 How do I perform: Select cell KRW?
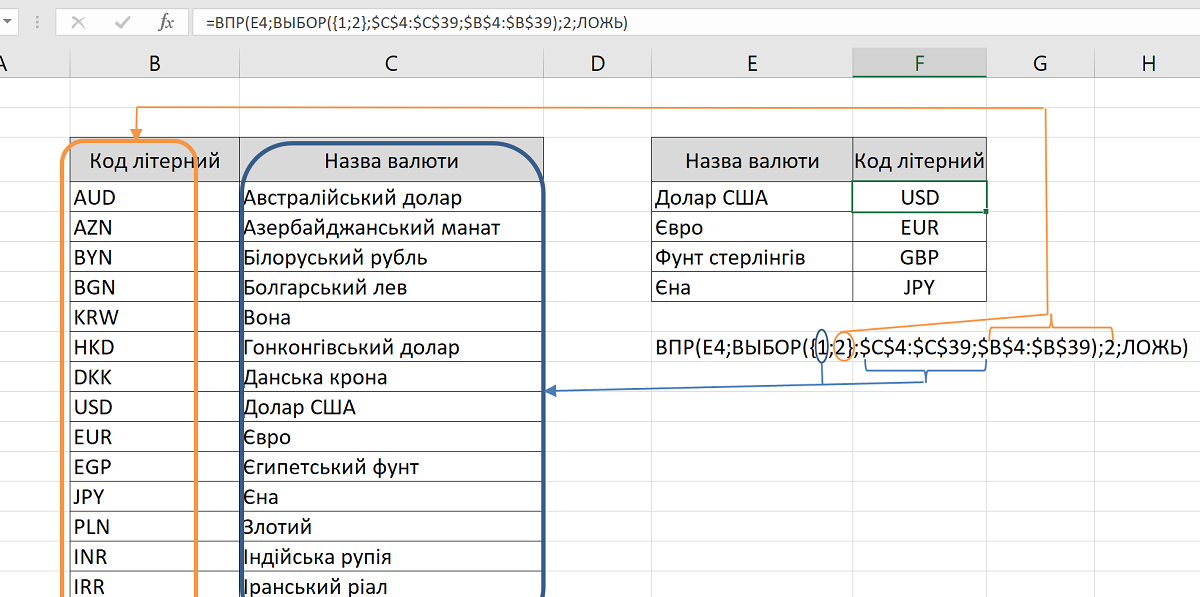click(155, 317)
